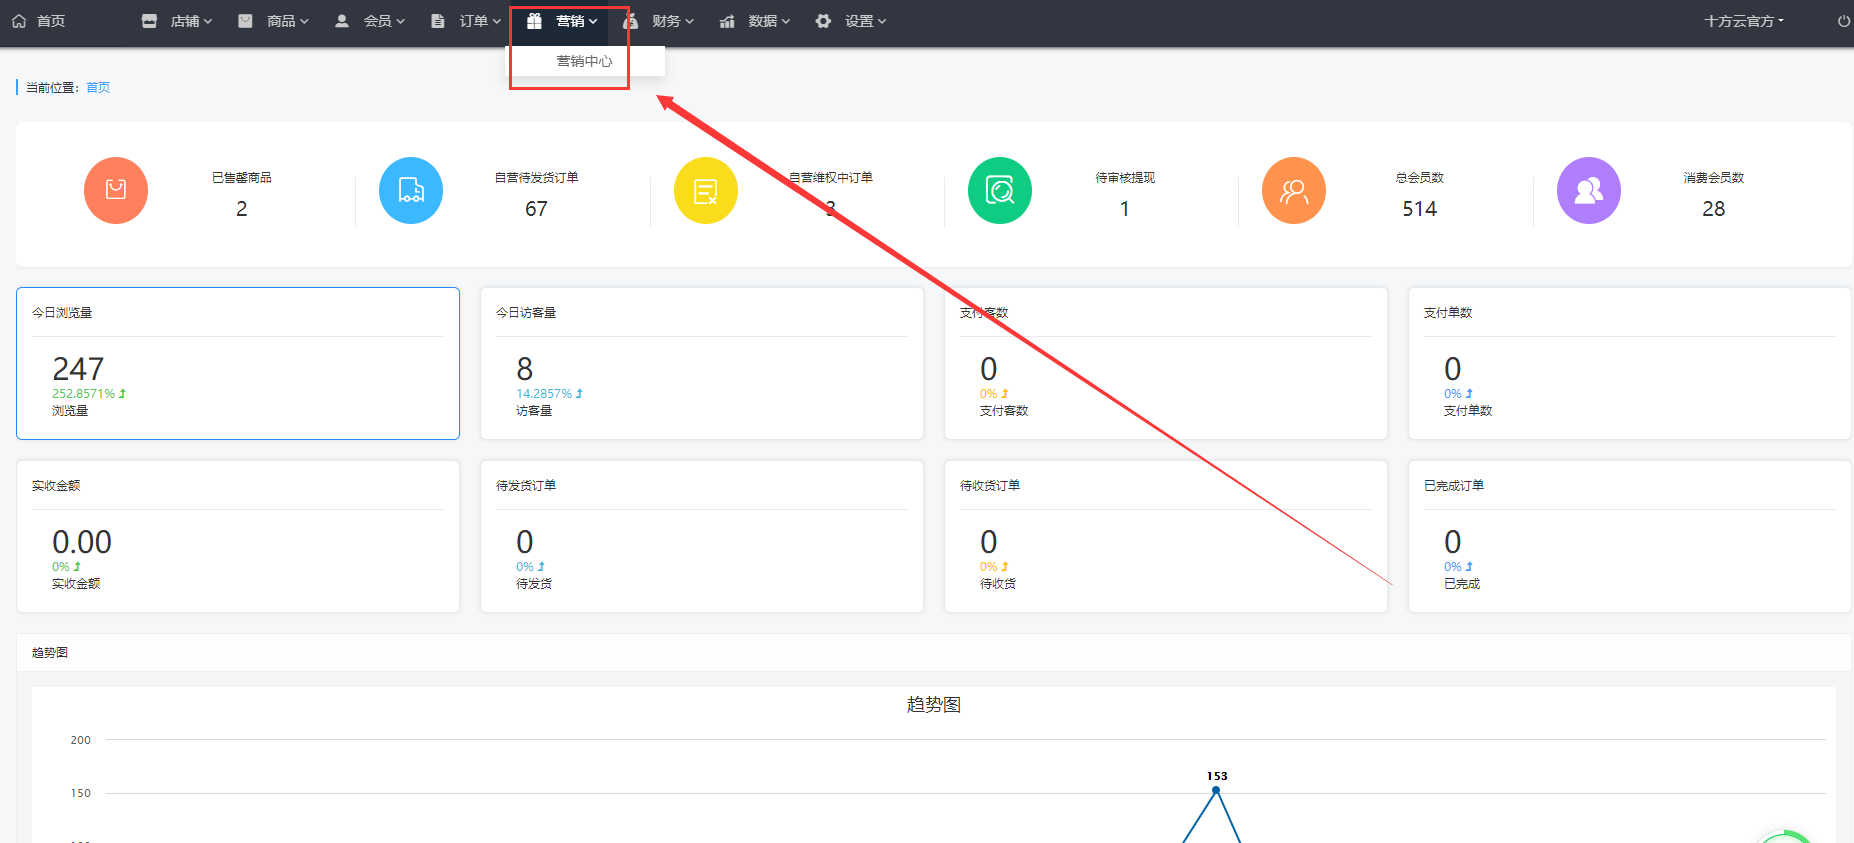Click the 14.2857% visitor growth figure
This screenshot has height=843, width=1854.
544,394
